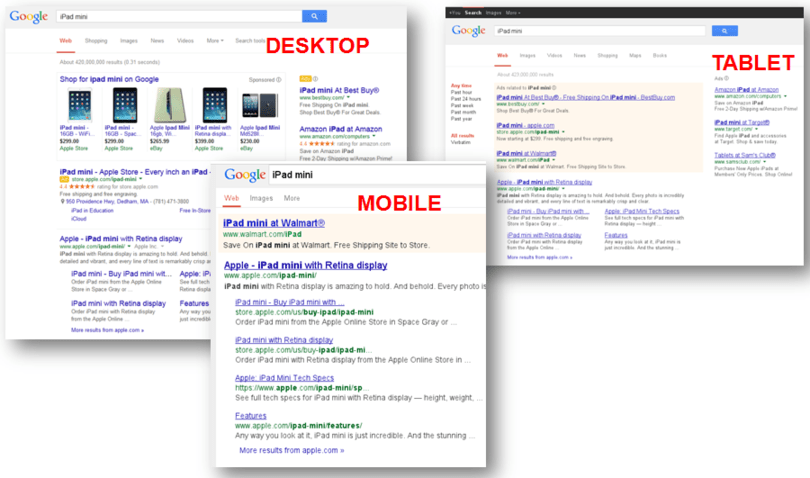
Task: Open the iPad mini 16GB Space product image
Action: coord(124,105)
